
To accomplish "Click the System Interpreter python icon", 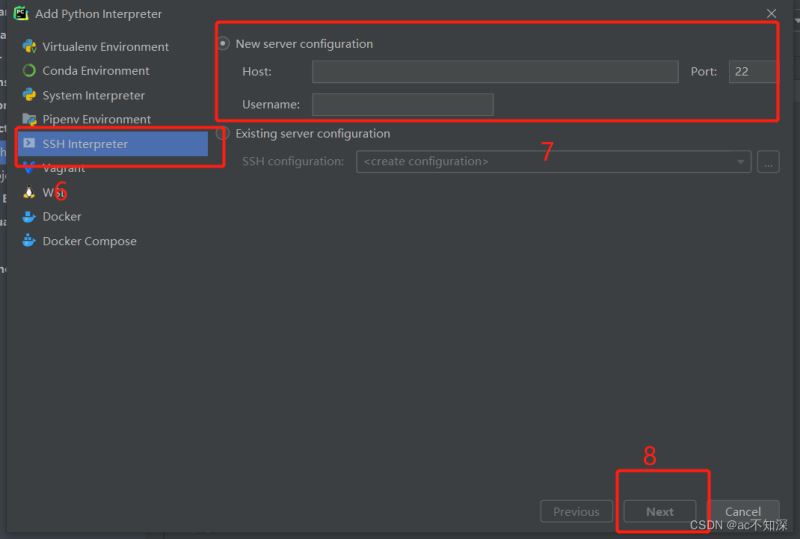I will pos(29,95).
